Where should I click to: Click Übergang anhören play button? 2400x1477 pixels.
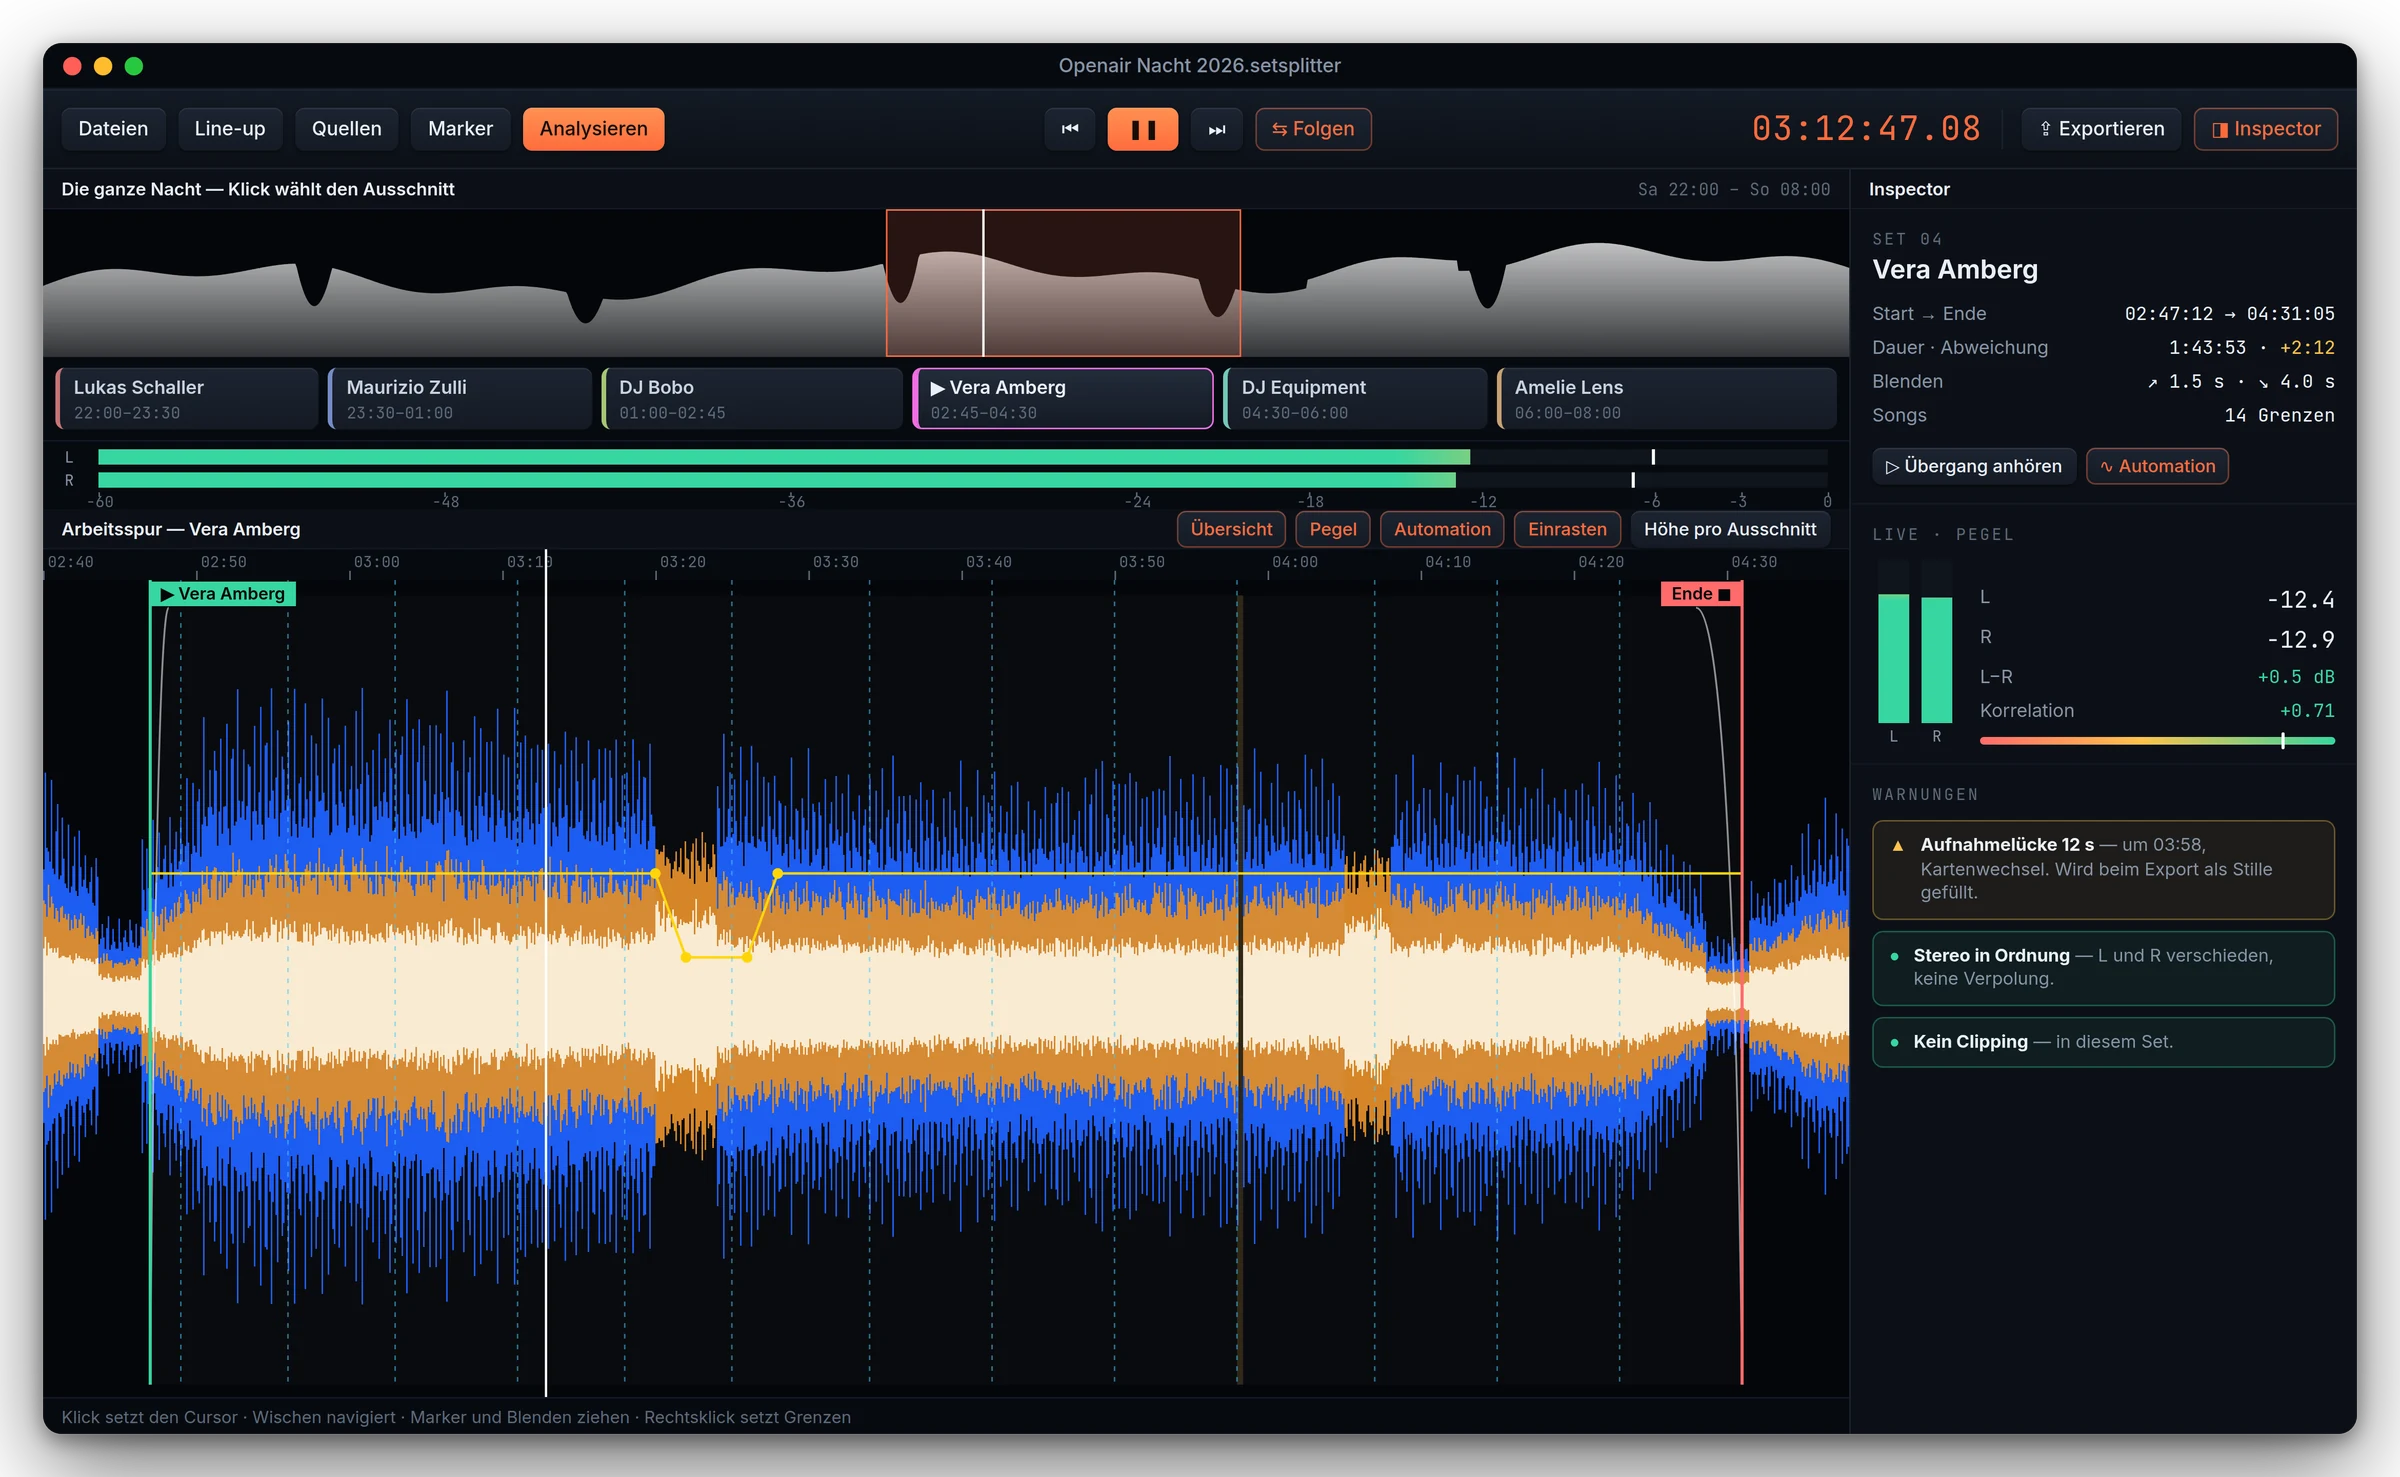click(x=1974, y=466)
